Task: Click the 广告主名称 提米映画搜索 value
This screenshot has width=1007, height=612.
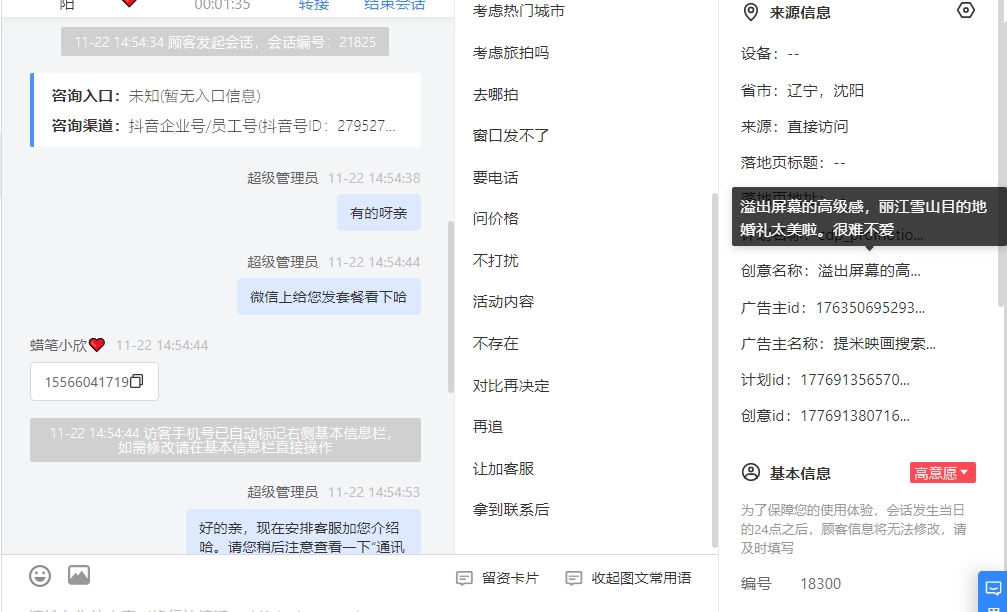Action: [x=884, y=344]
